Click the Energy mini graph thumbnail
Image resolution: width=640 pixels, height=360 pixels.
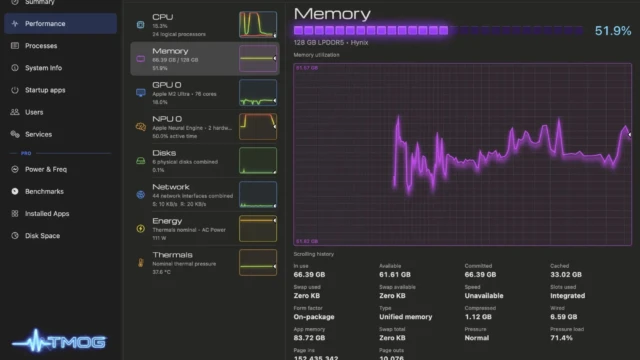click(258, 229)
